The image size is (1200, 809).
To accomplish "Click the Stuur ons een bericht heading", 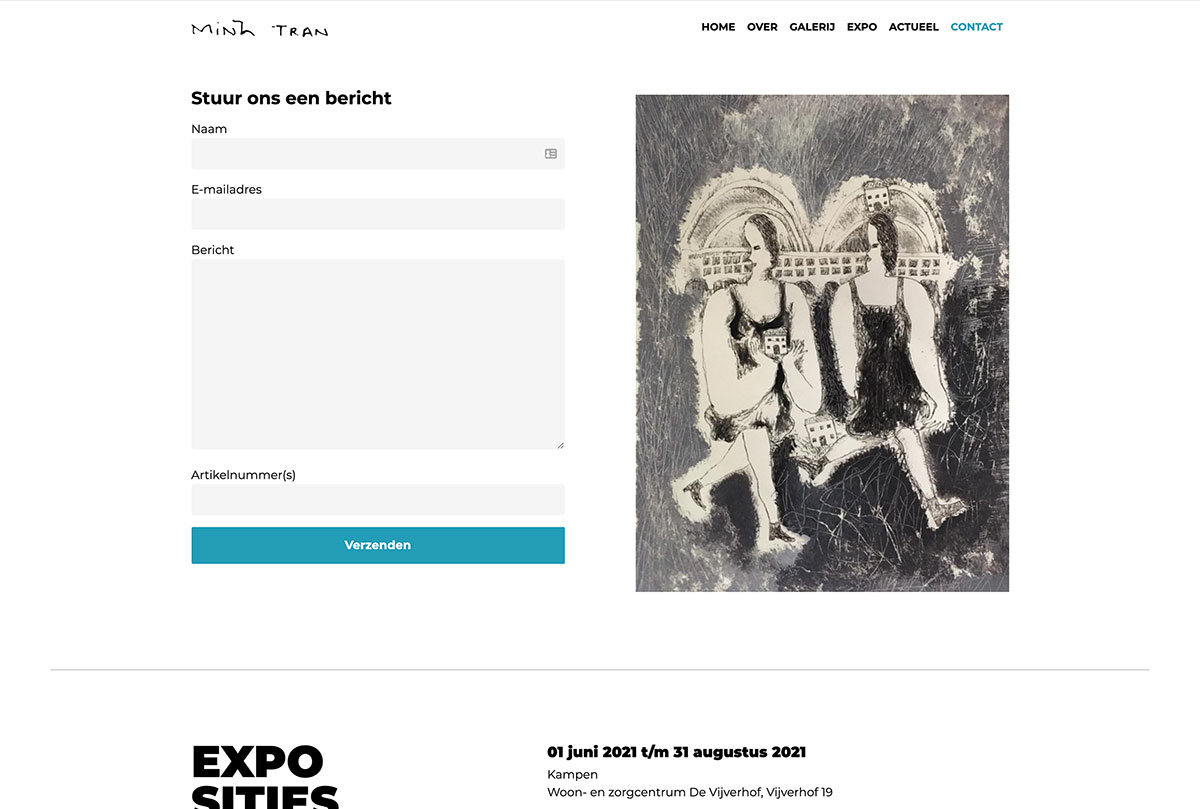I will point(291,98).
